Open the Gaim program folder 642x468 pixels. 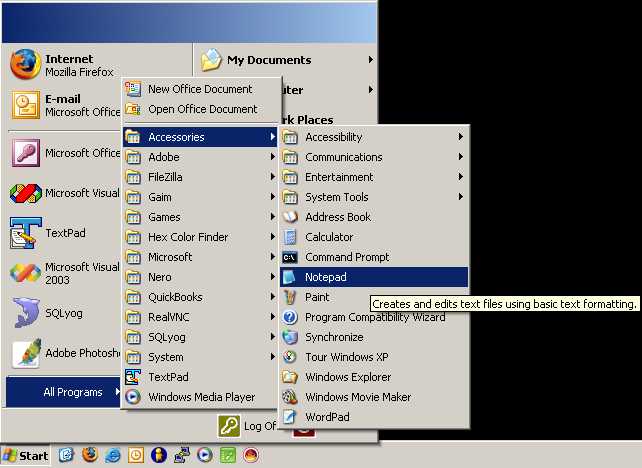pos(200,197)
